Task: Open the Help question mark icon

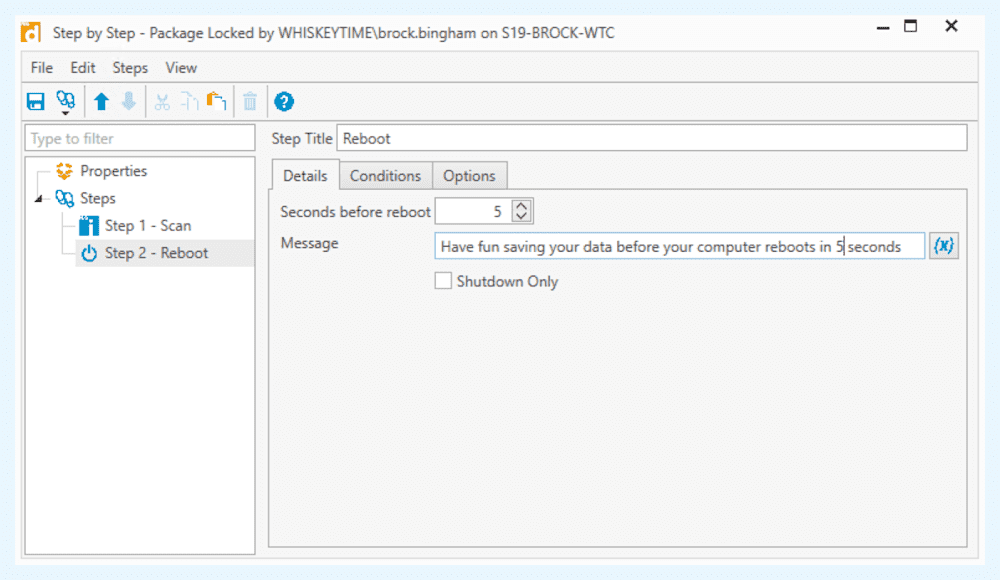Action: [x=284, y=101]
